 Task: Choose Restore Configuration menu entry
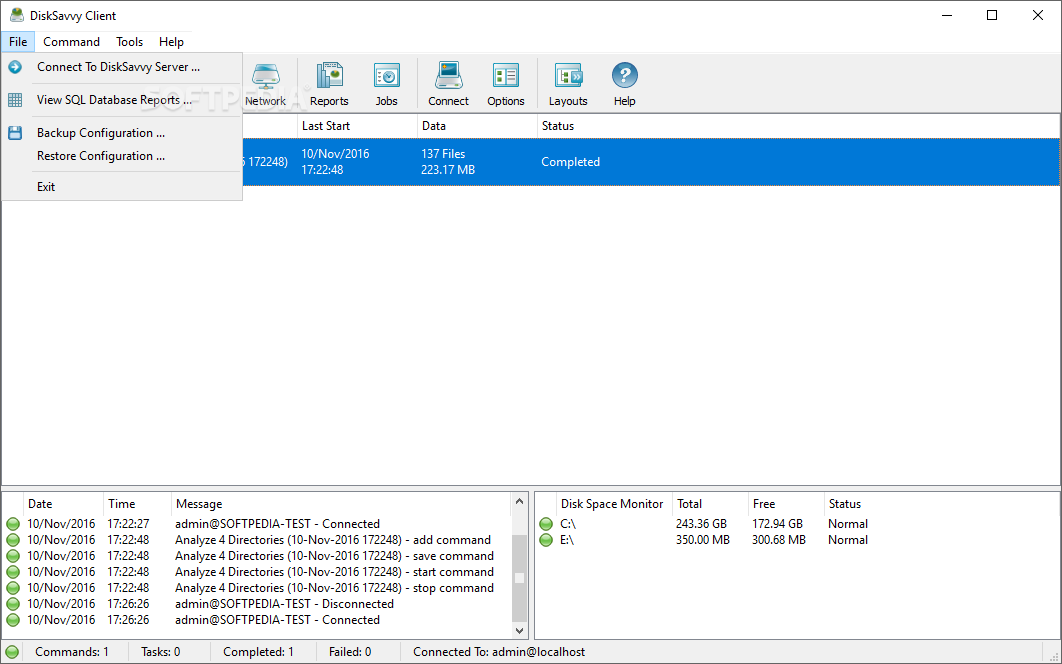[x=122, y=156]
